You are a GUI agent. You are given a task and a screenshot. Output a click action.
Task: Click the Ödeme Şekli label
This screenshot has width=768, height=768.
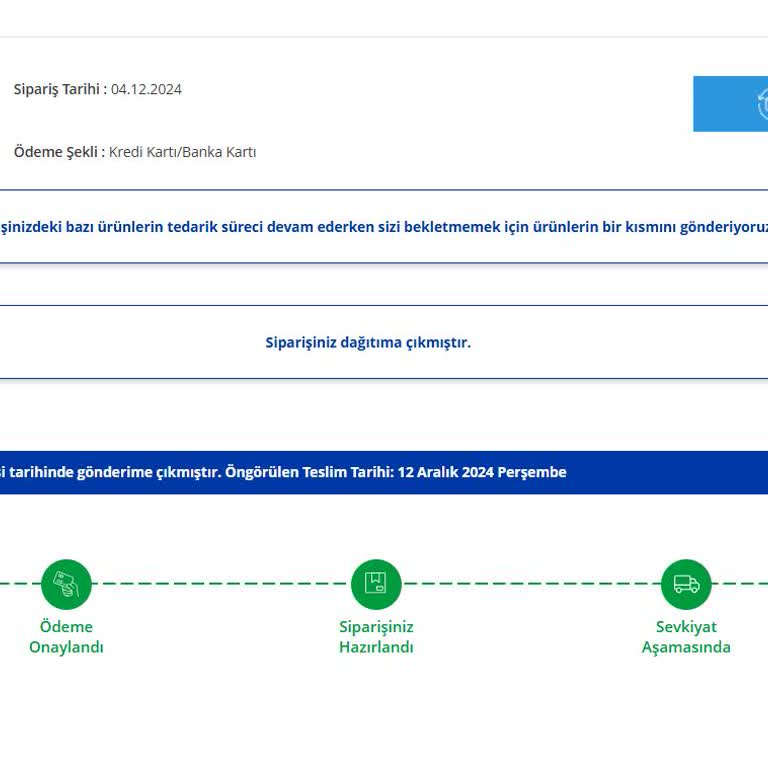[59, 152]
